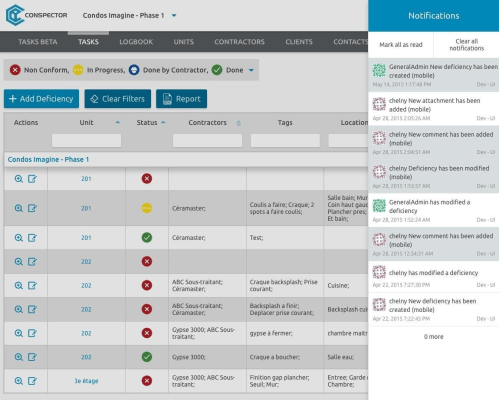Click the In Progress status icon on 201 Coulis row
This screenshot has height=400, width=499.
click(147, 208)
